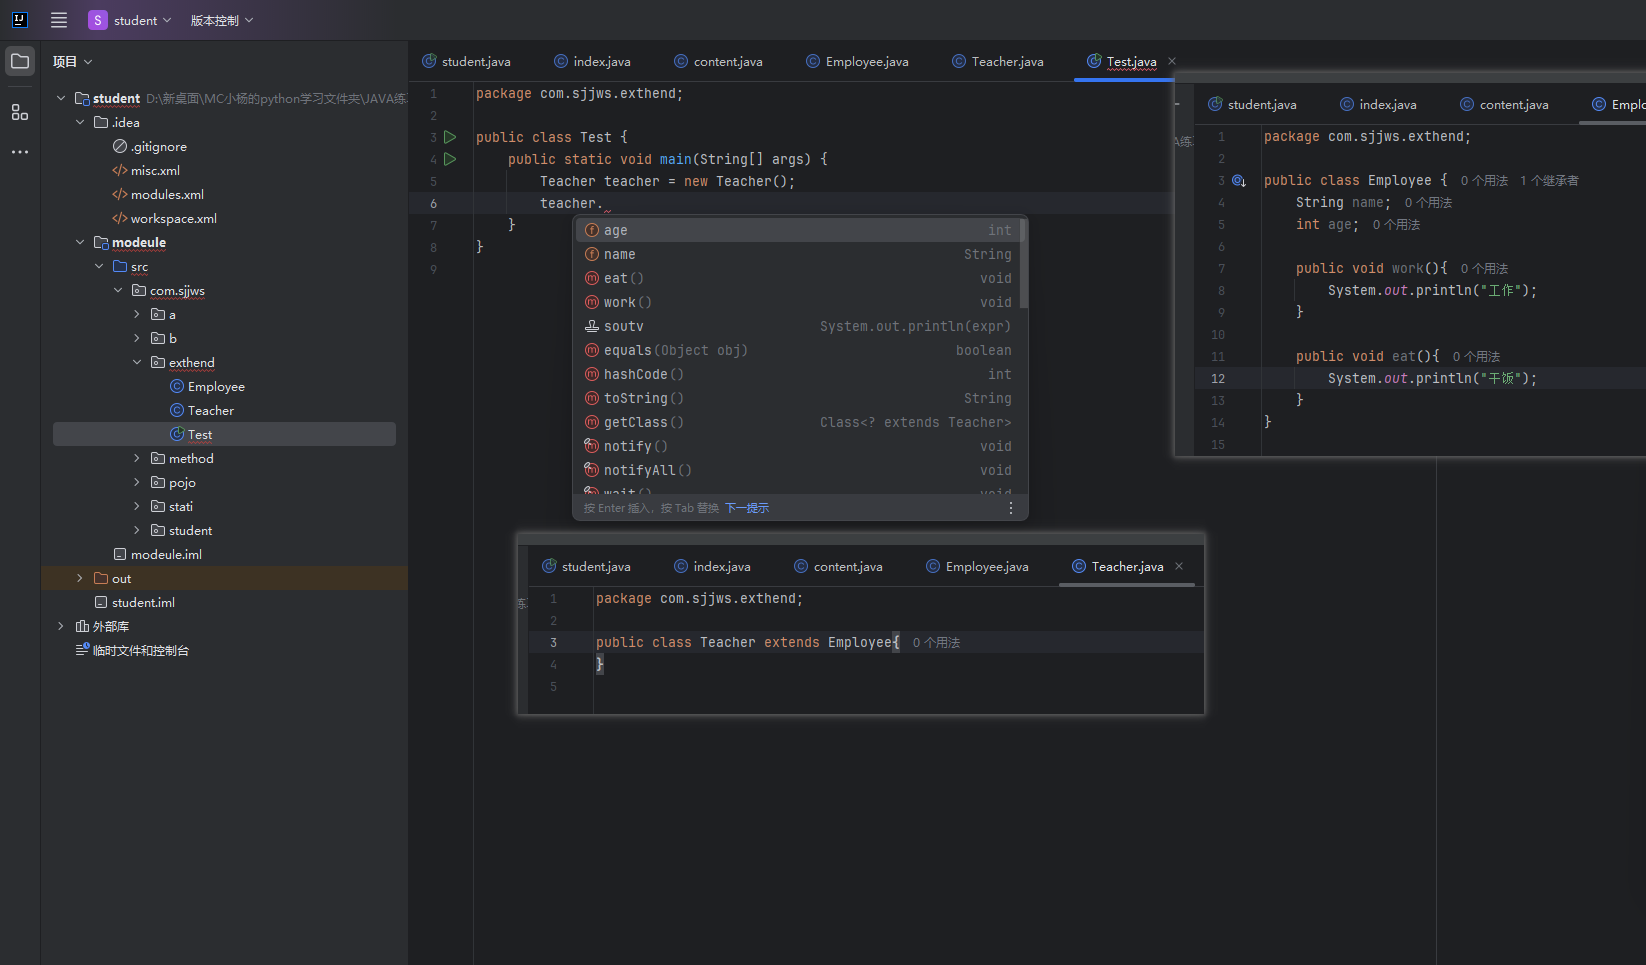This screenshot has height=965, width=1646.
Task: Close the Test.java editor tab
Action: (1172, 62)
